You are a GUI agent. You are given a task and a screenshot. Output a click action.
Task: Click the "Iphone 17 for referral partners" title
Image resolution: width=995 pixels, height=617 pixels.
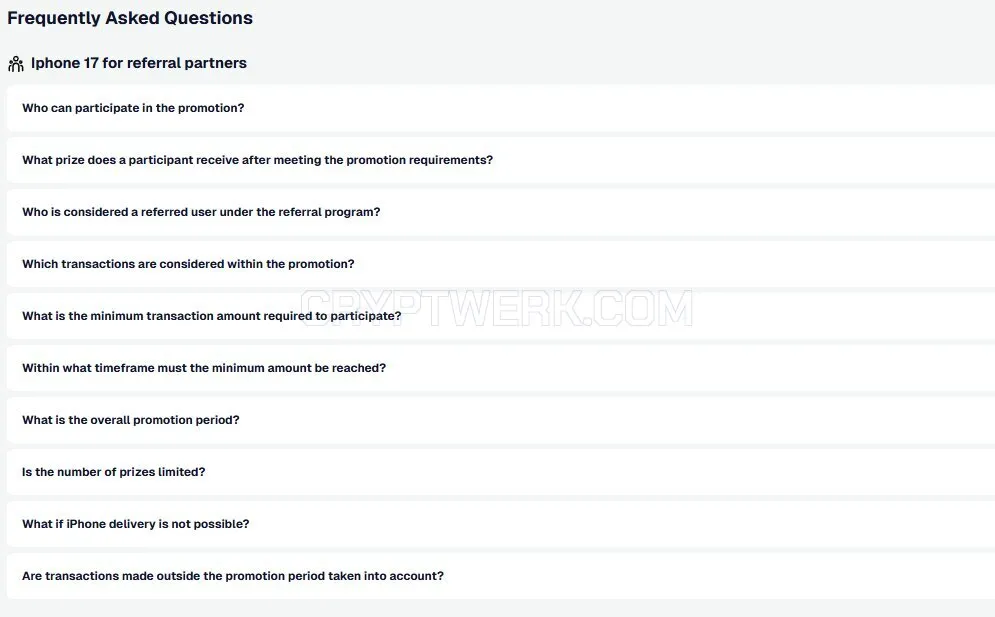pyautogui.click(x=139, y=63)
